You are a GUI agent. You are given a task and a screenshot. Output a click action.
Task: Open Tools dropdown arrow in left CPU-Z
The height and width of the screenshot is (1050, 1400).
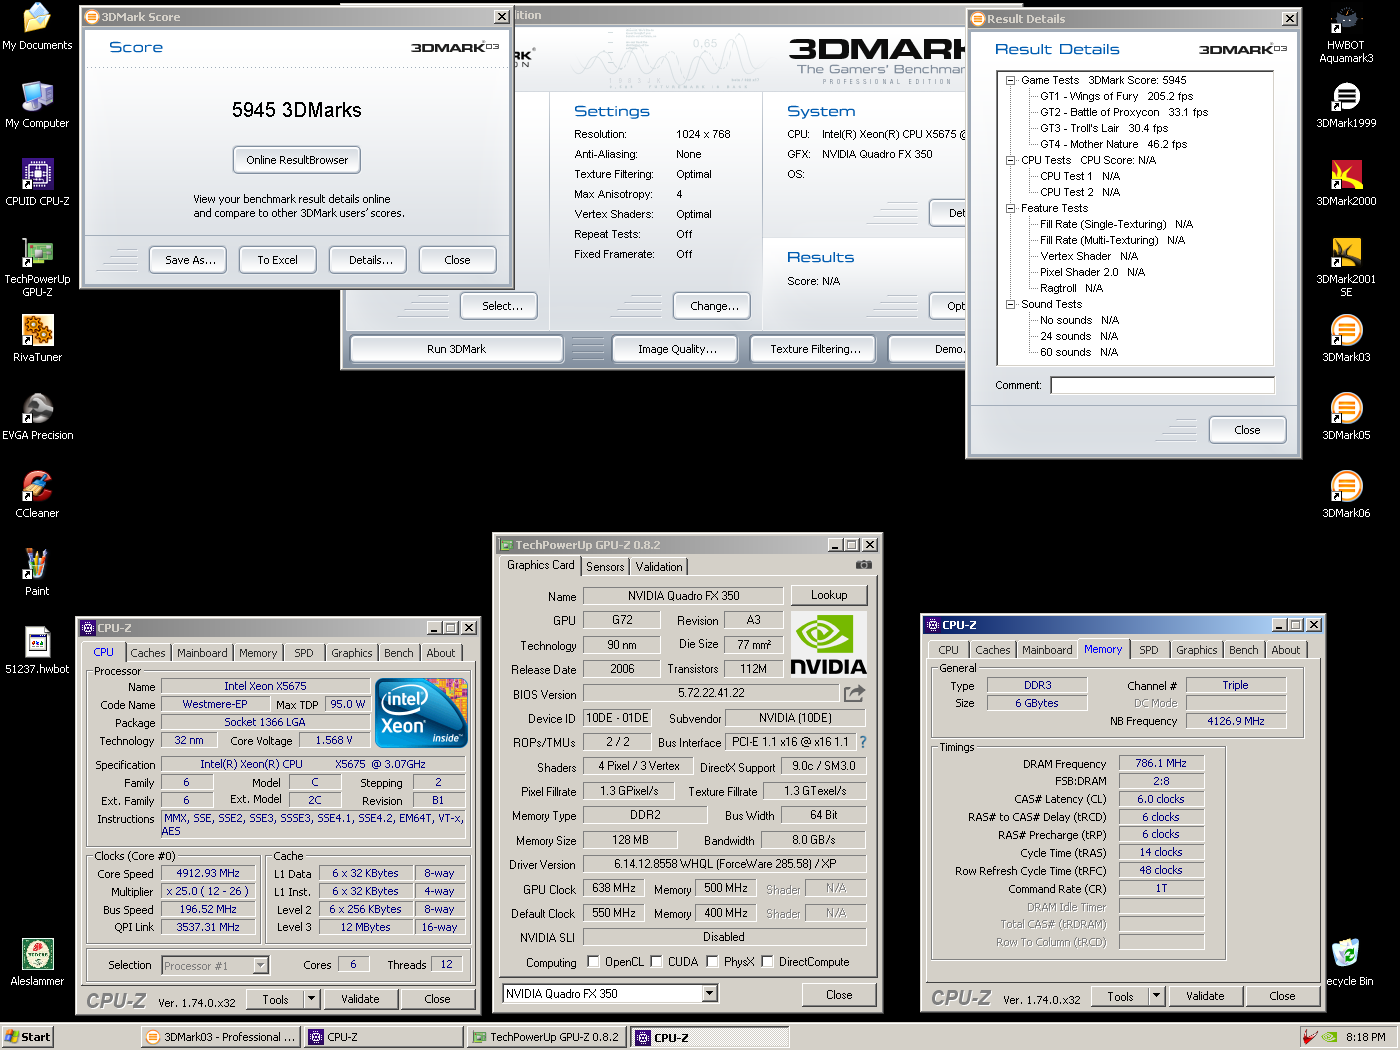tap(311, 999)
